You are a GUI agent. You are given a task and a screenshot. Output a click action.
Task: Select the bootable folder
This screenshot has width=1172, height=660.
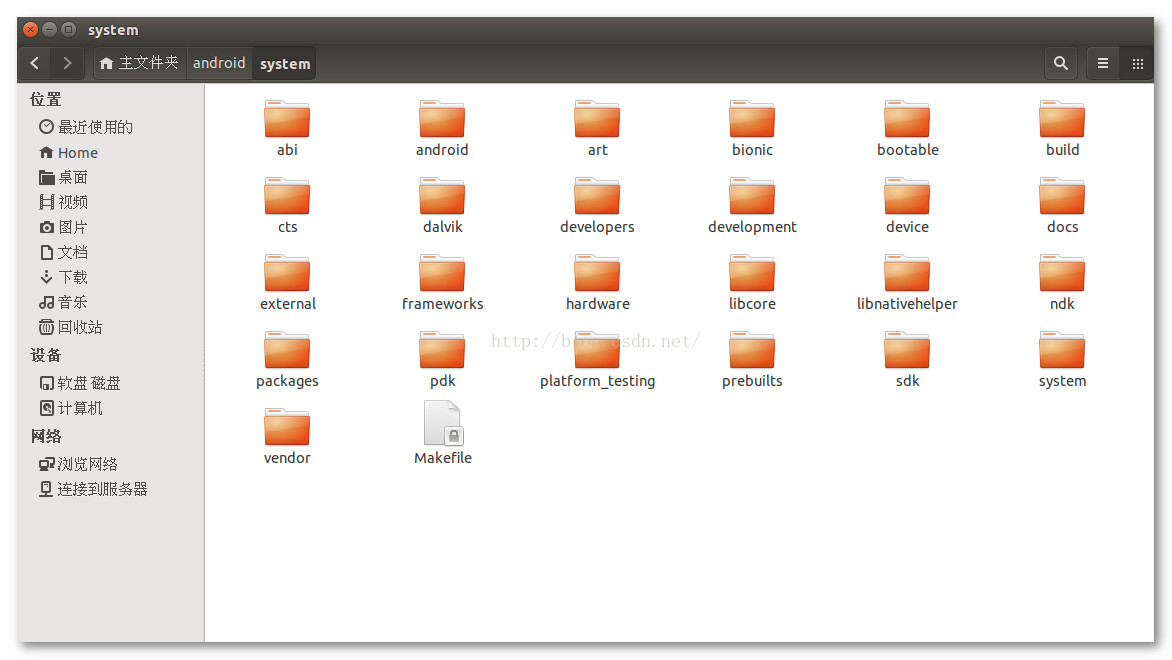click(907, 129)
